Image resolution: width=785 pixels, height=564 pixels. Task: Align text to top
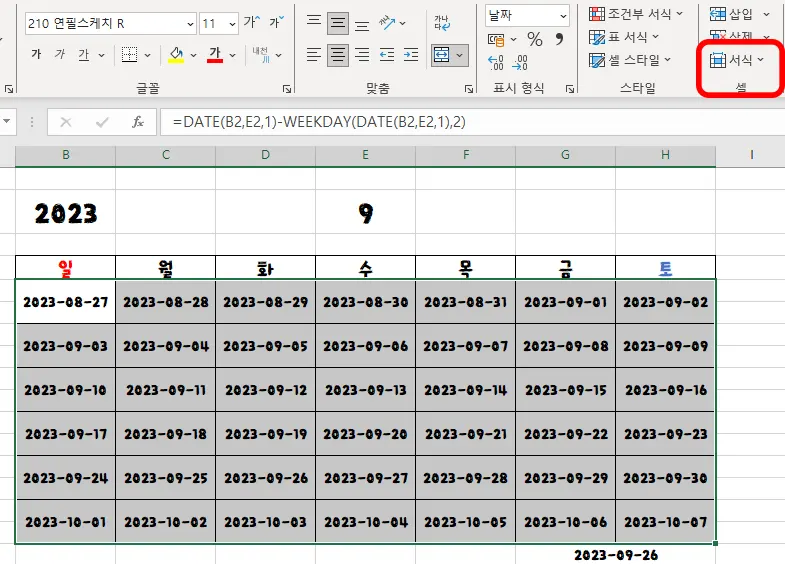pos(314,23)
